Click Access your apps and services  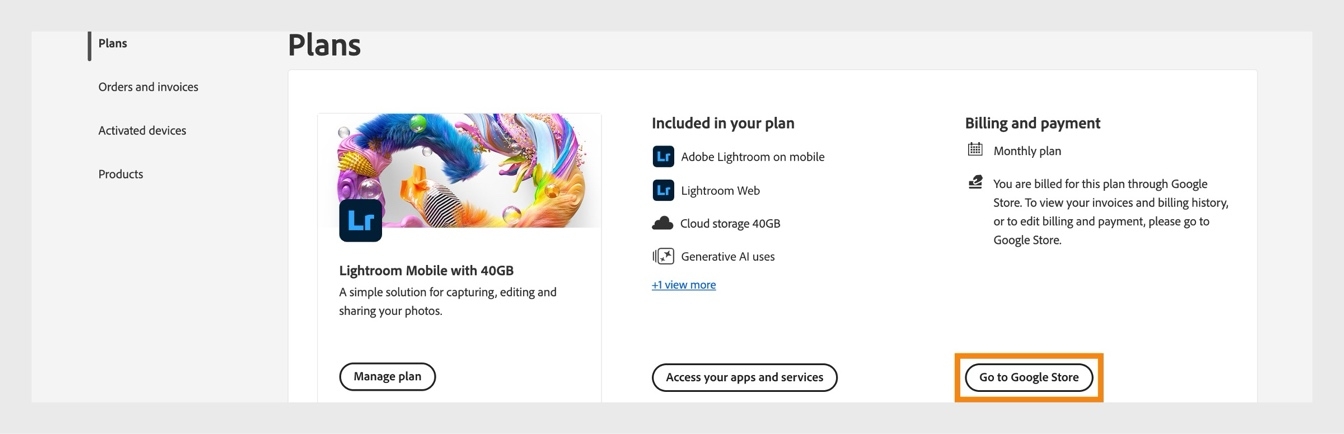(744, 378)
